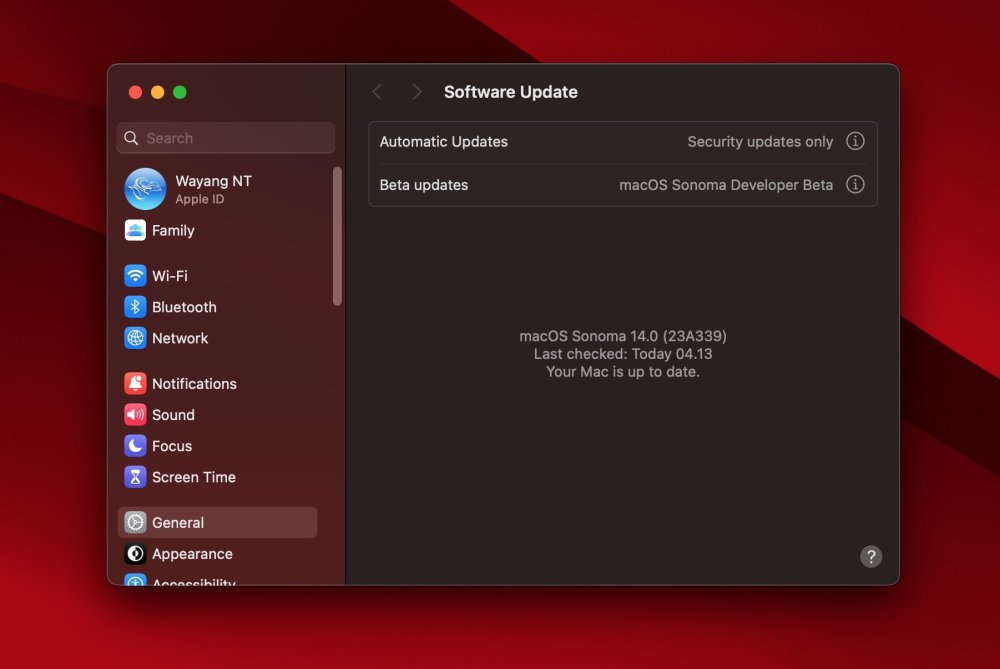
Task: Click inside the Search field
Action: 226,138
